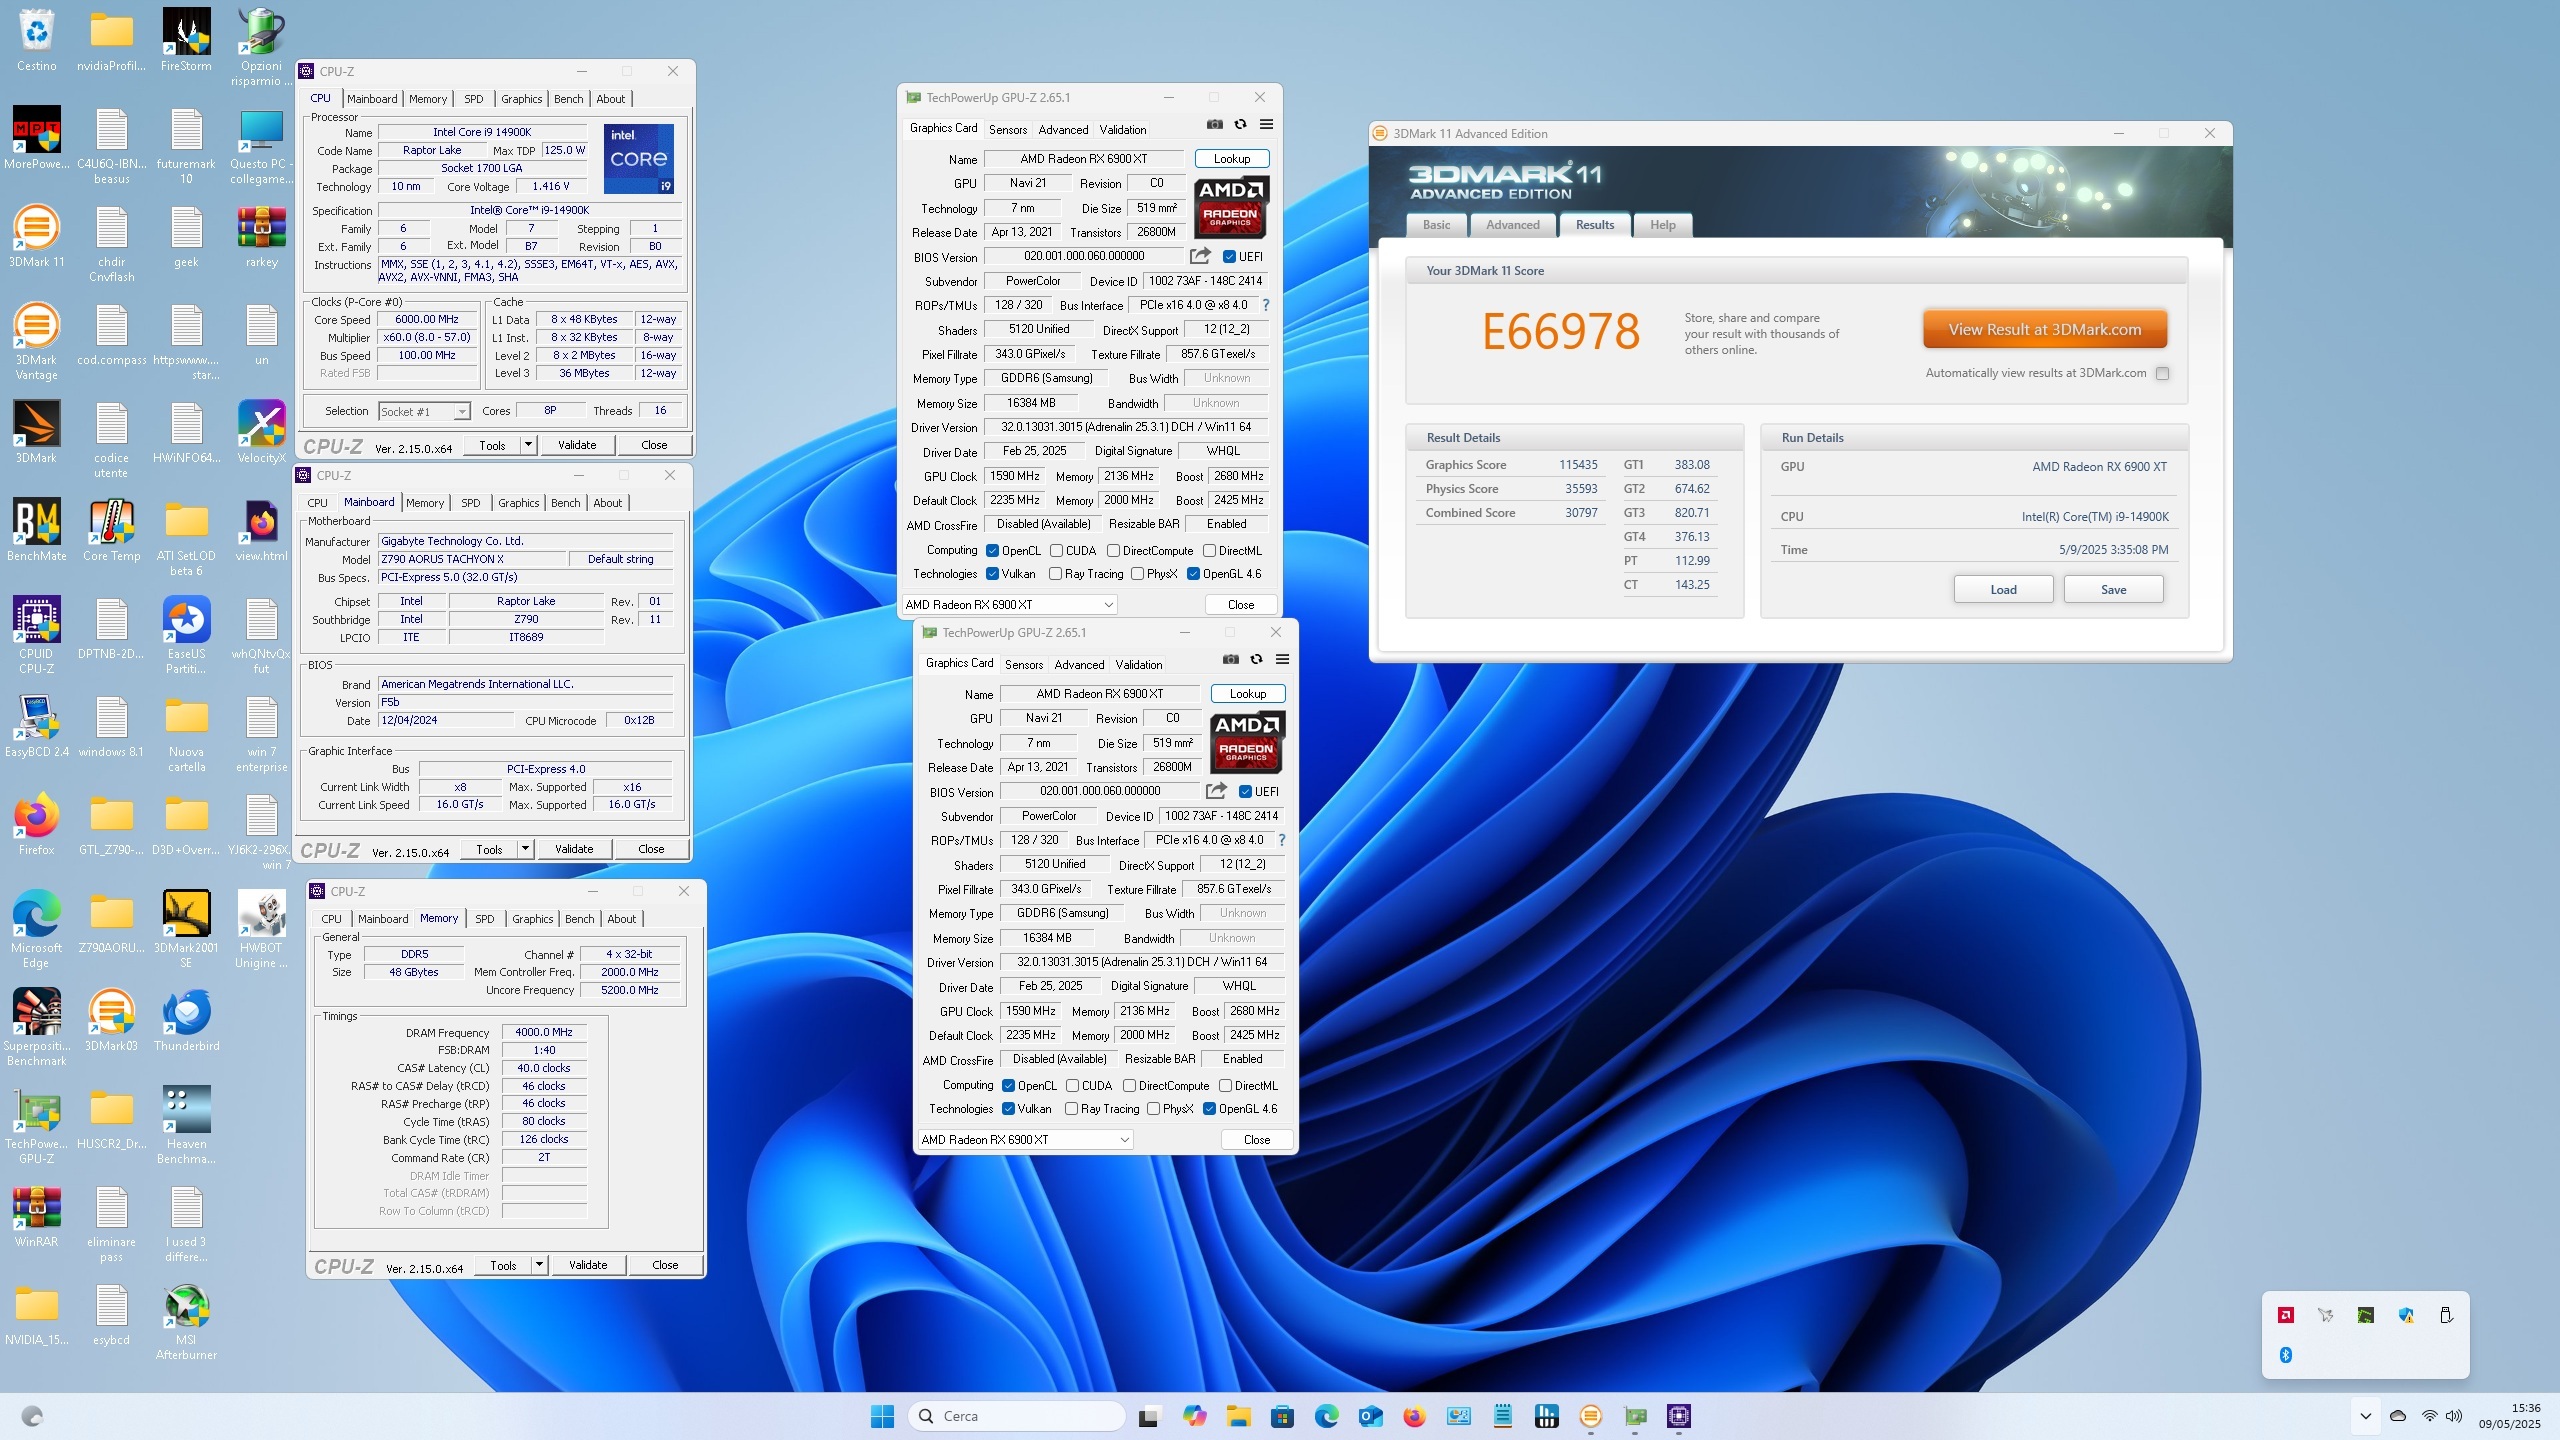Toggle OpenCL checkbox in top GPU-Z window

992,551
